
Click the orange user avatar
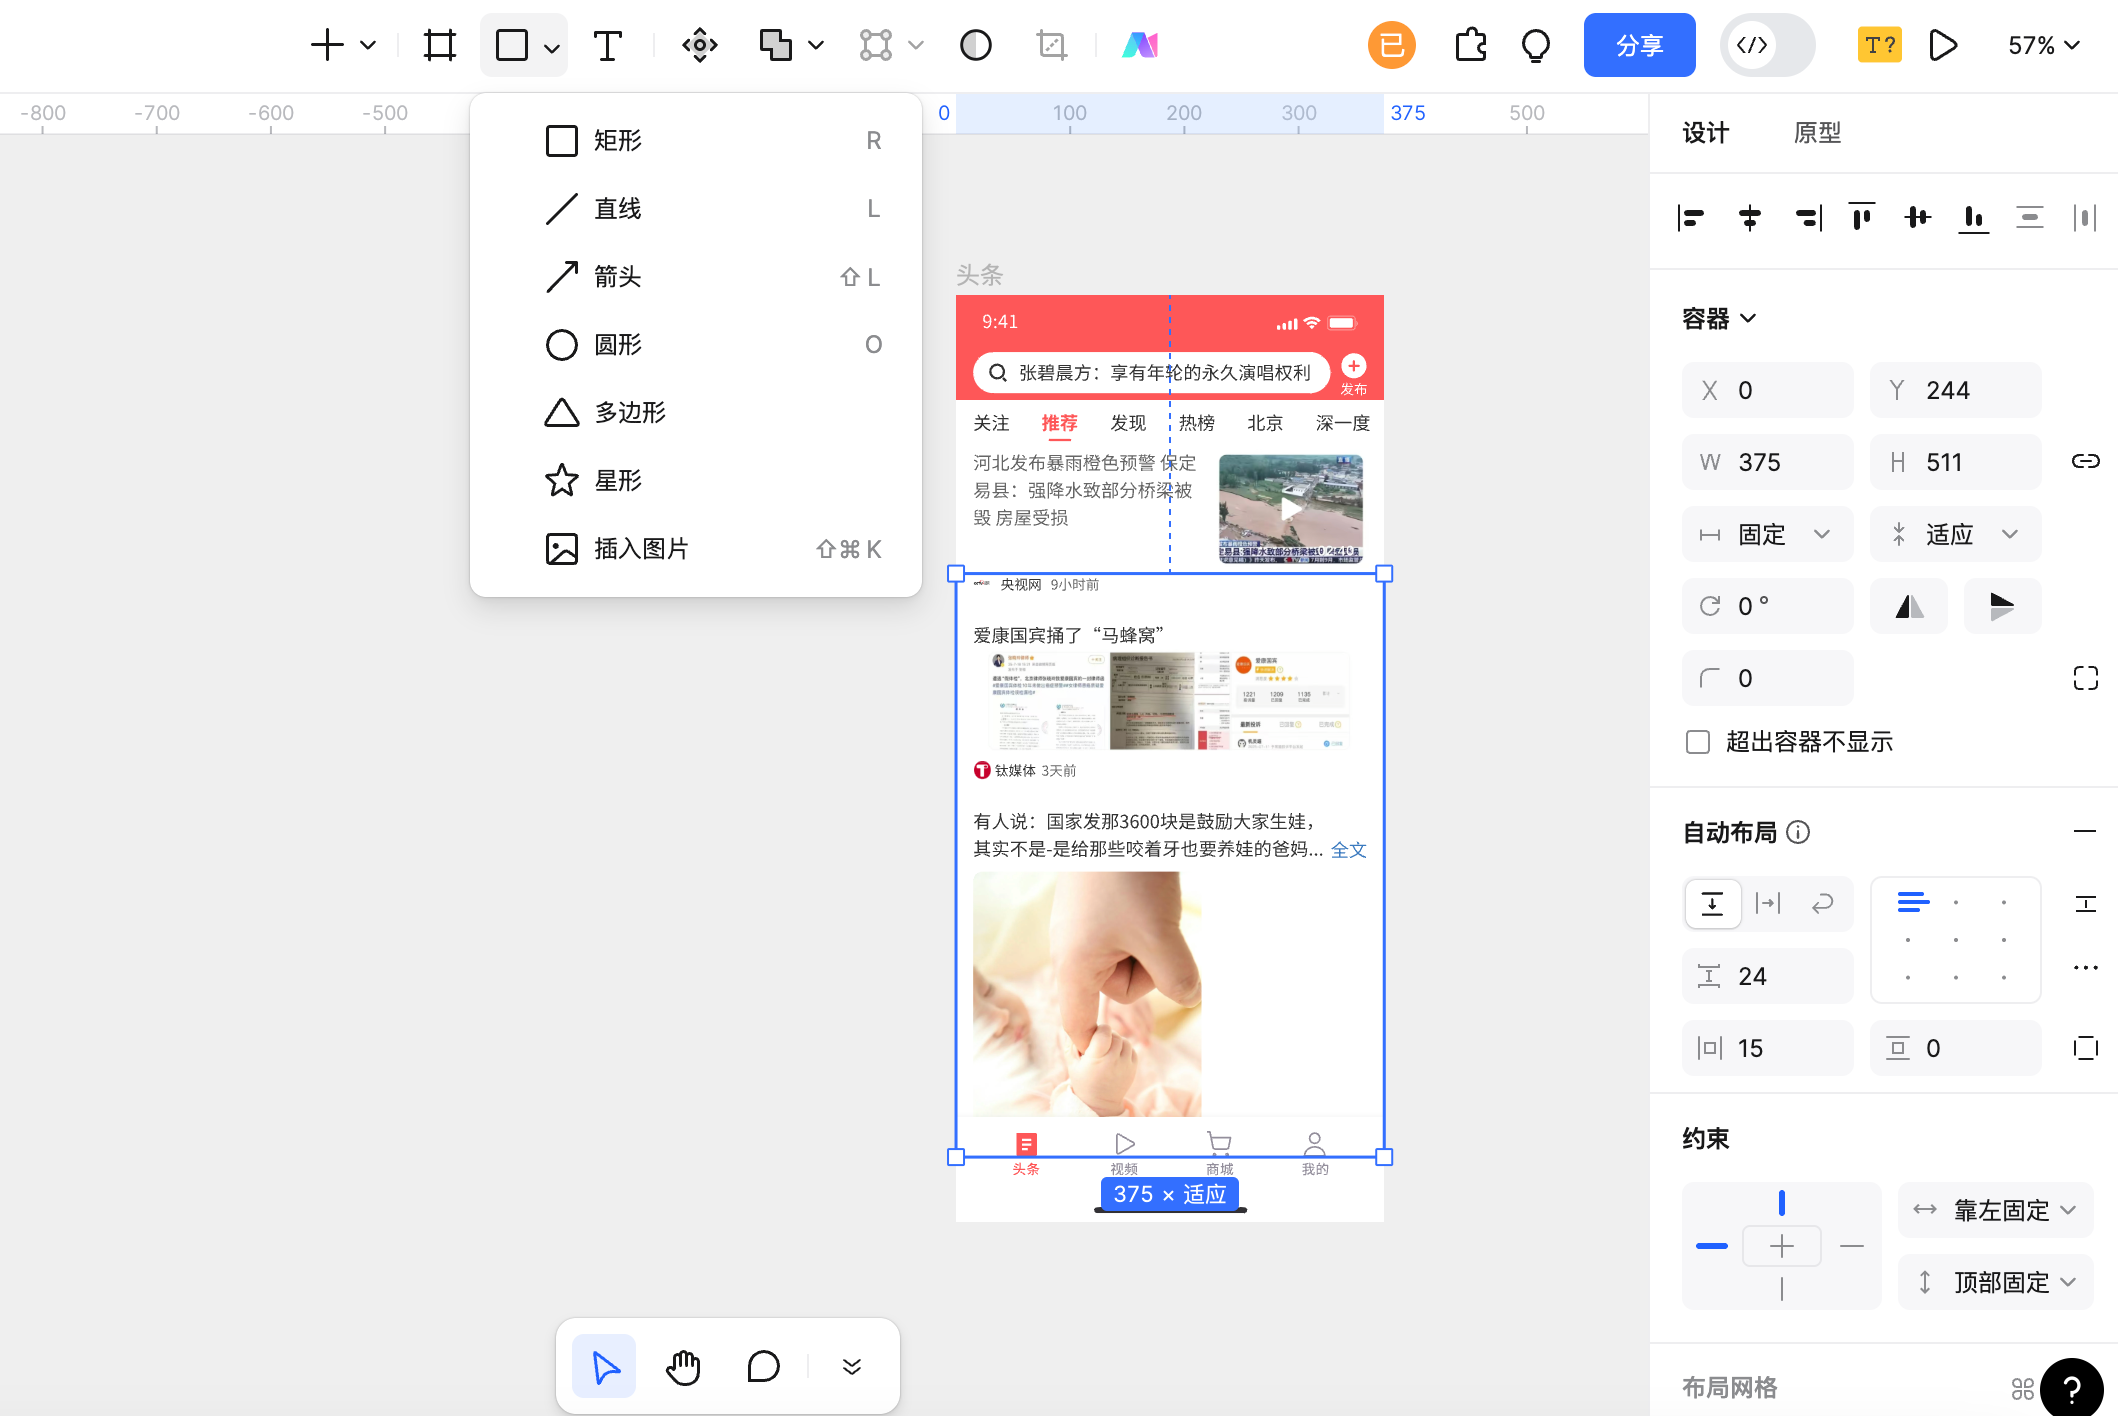click(1391, 45)
